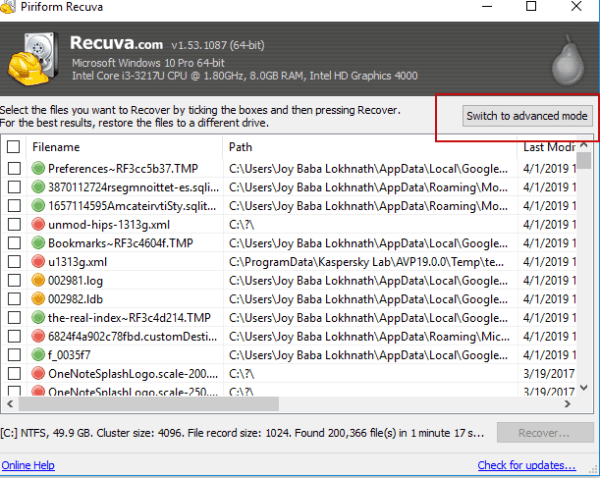Tick checkbox for Preferences~RF3cc5b37.TMP
This screenshot has height=478, width=600.
pyautogui.click(x=14, y=168)
